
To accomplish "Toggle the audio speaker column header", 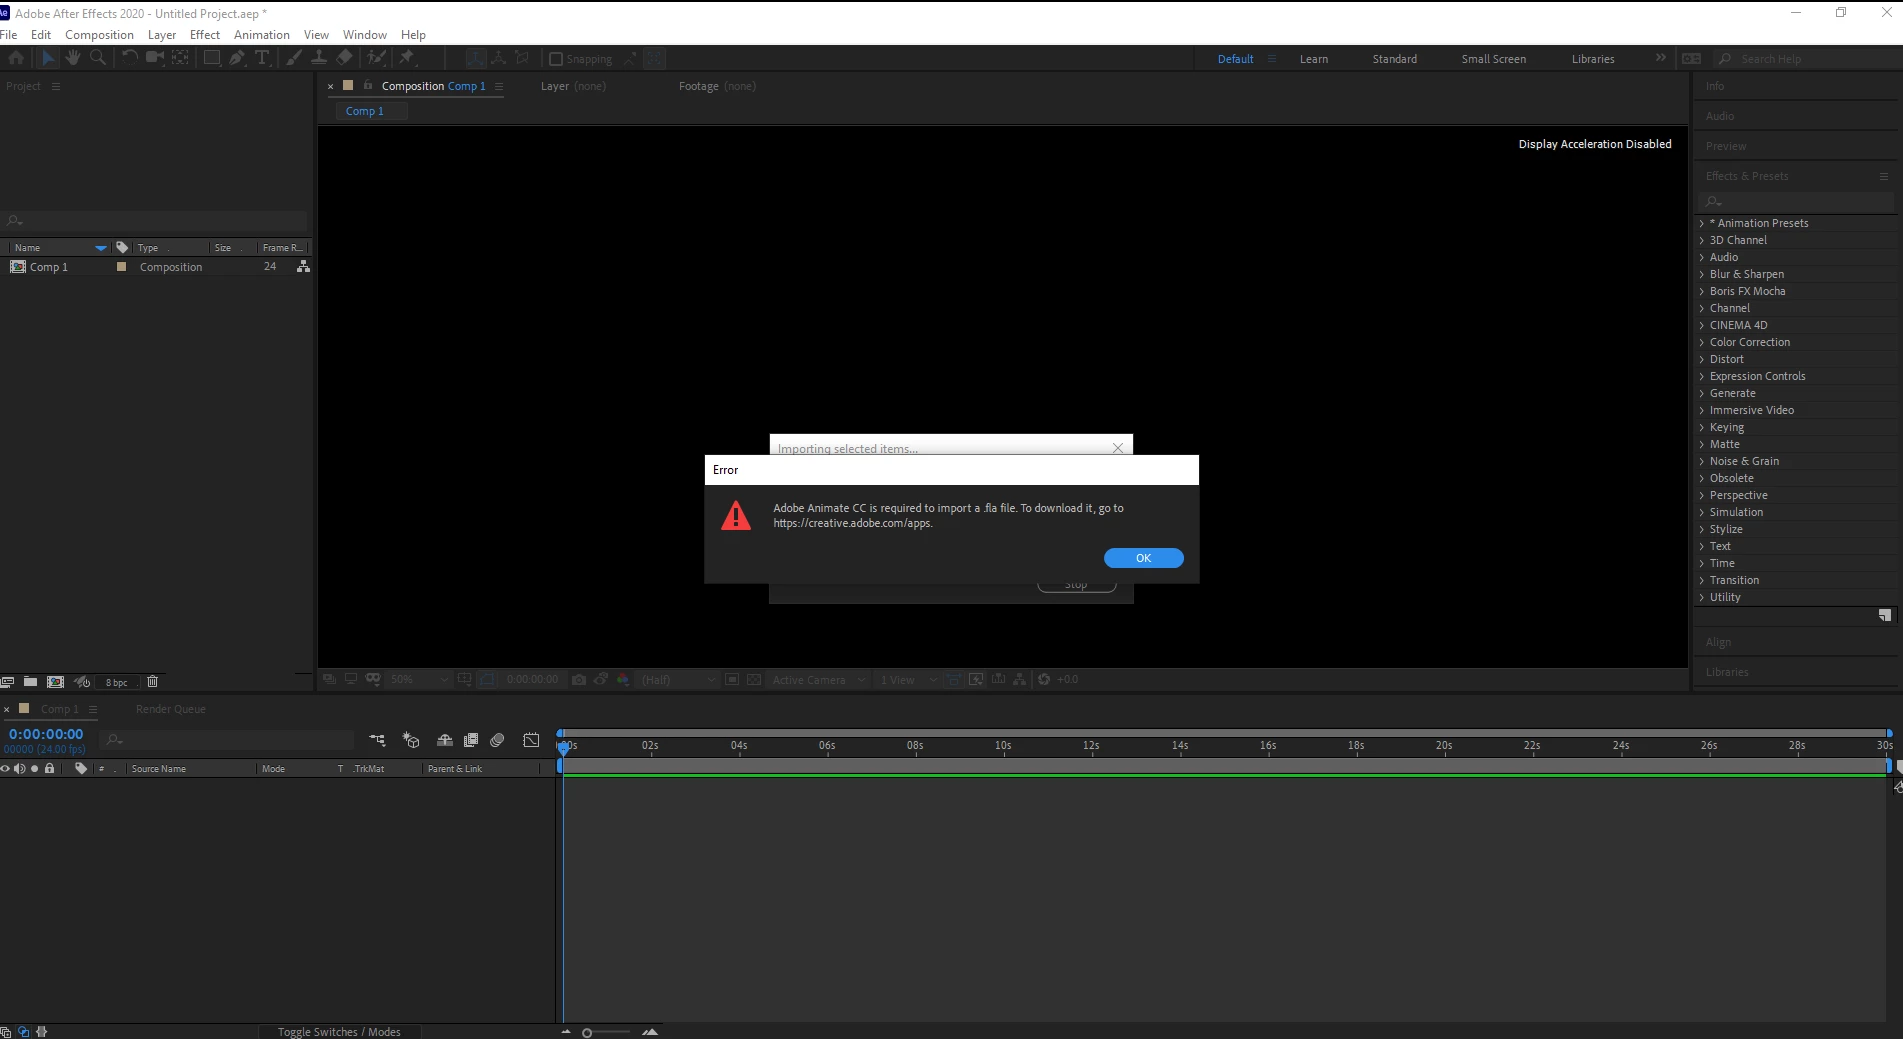I will click(20, 769).
